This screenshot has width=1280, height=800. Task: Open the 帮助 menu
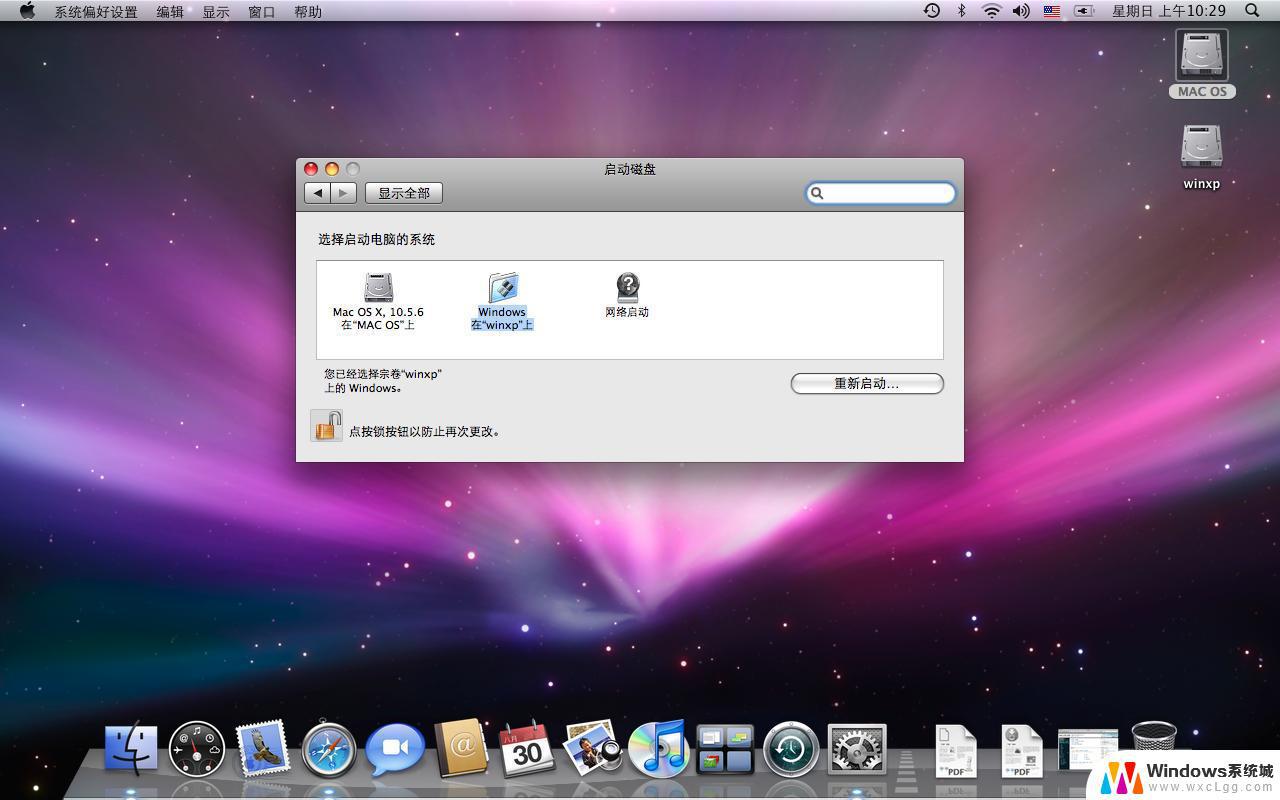(x=308, y=11)
